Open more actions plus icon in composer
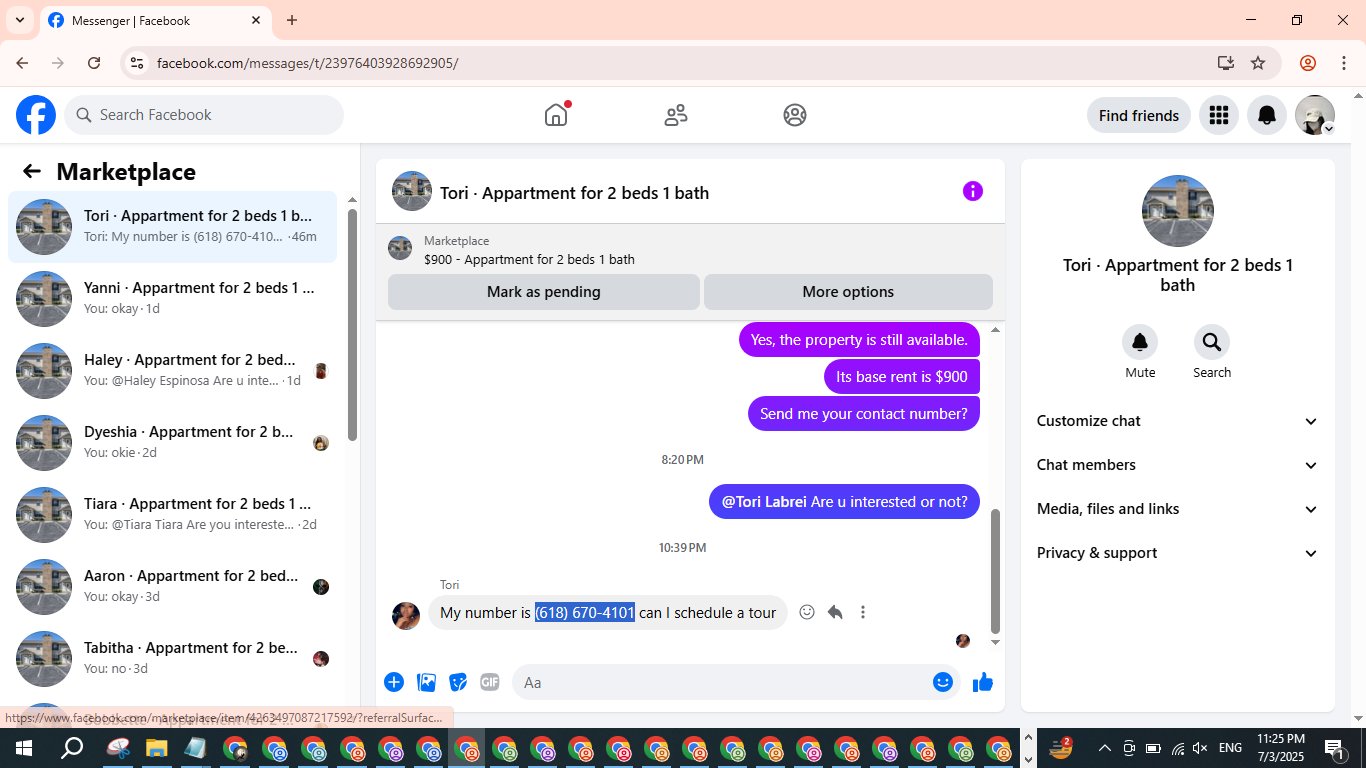The width and height of the screenshot is (1366, 768). point(394,682)
